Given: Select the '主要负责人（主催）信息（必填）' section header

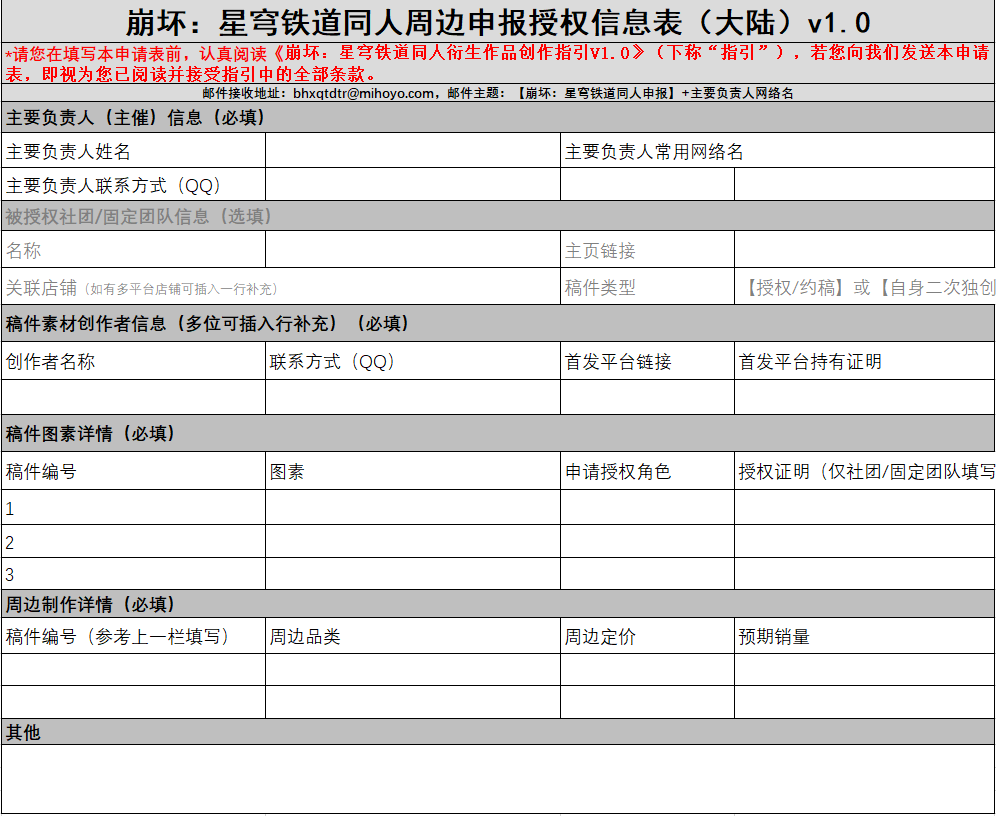Looking at the screenshot, I should tap(498, 117).
